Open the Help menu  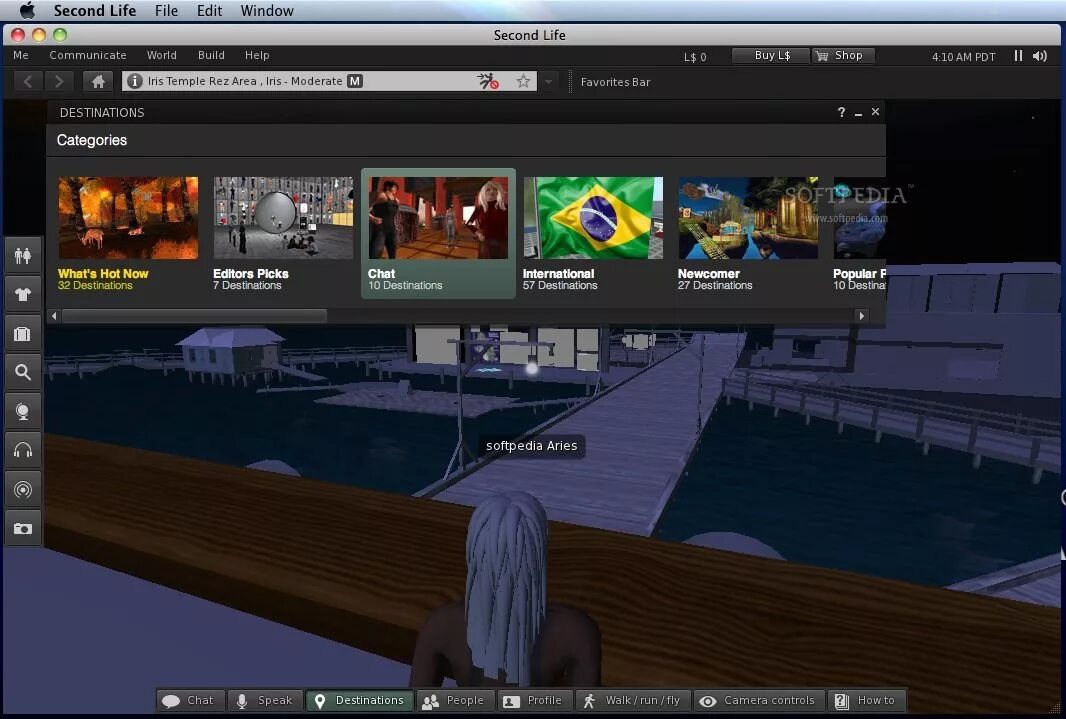tap(257, 55)
